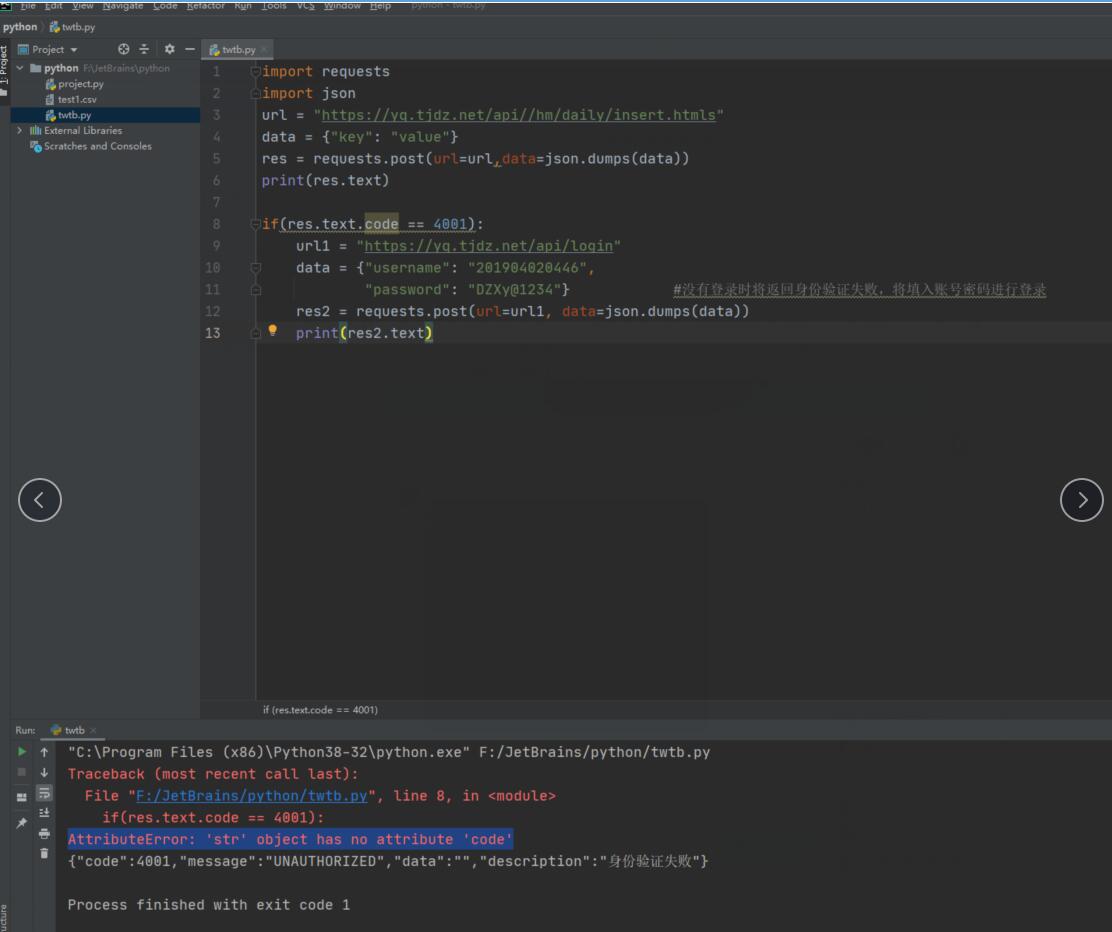
Task: Switch to the twtb.py editor tab
Action: pyautogui.click(x=237, y=49)
